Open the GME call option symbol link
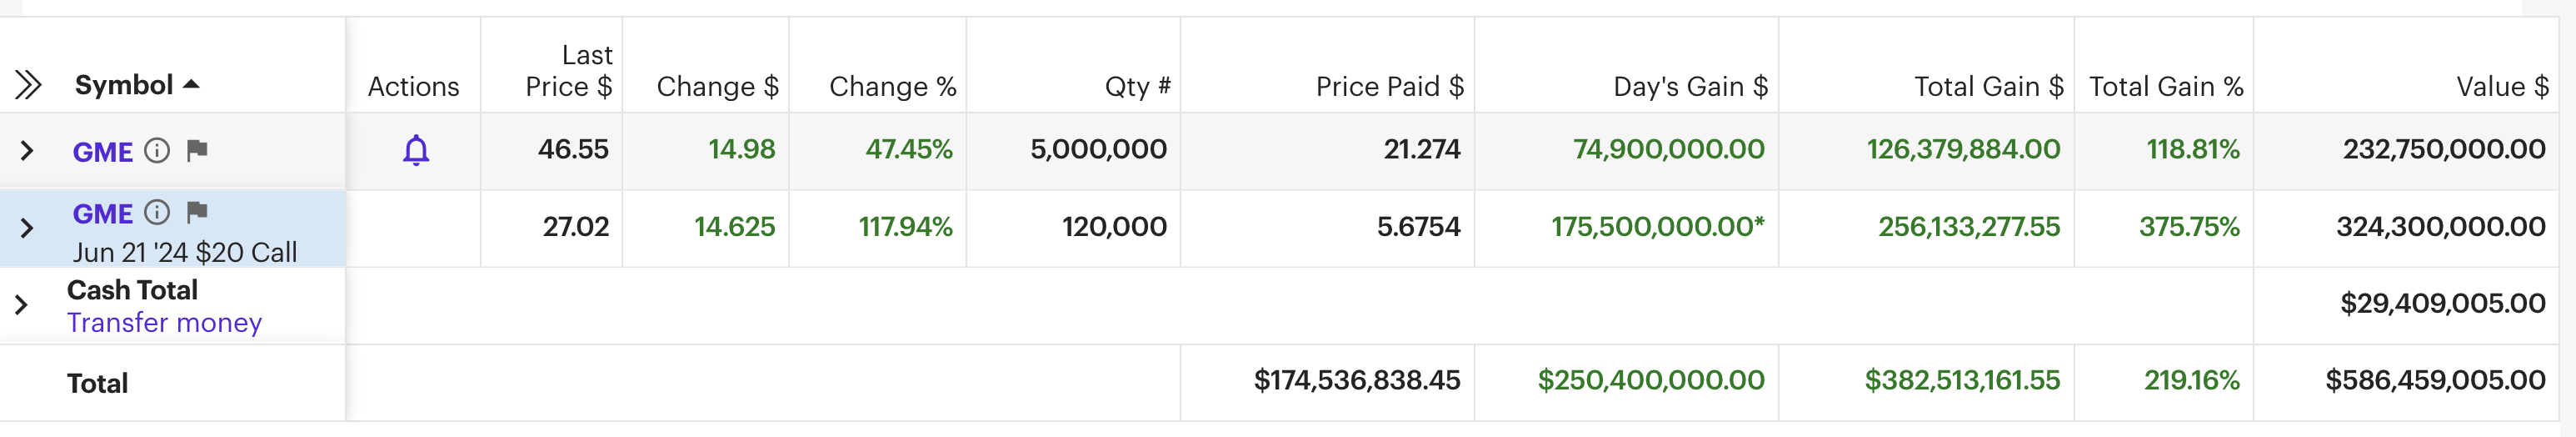Image resolution: width=2576 pixels, height=437 pixels. tap(102, 214)
